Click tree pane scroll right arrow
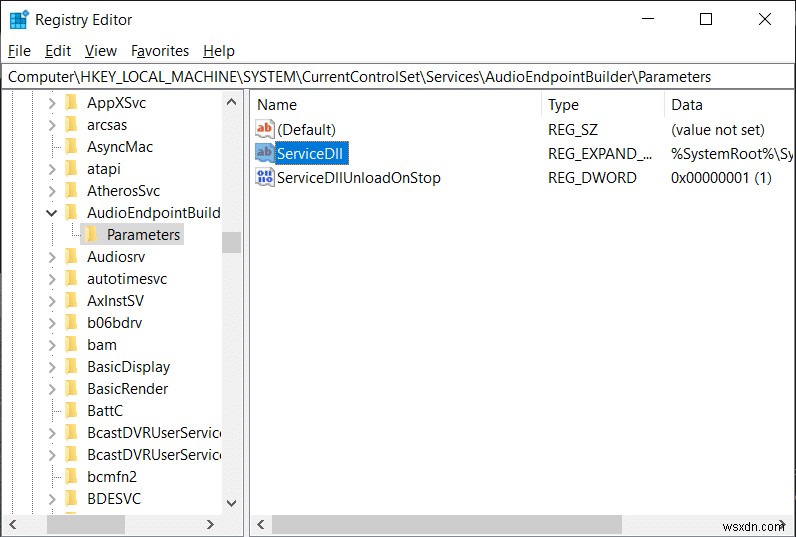Image resolution: width=796 pixels, height=537 pixels. click(x=211, y=524)
